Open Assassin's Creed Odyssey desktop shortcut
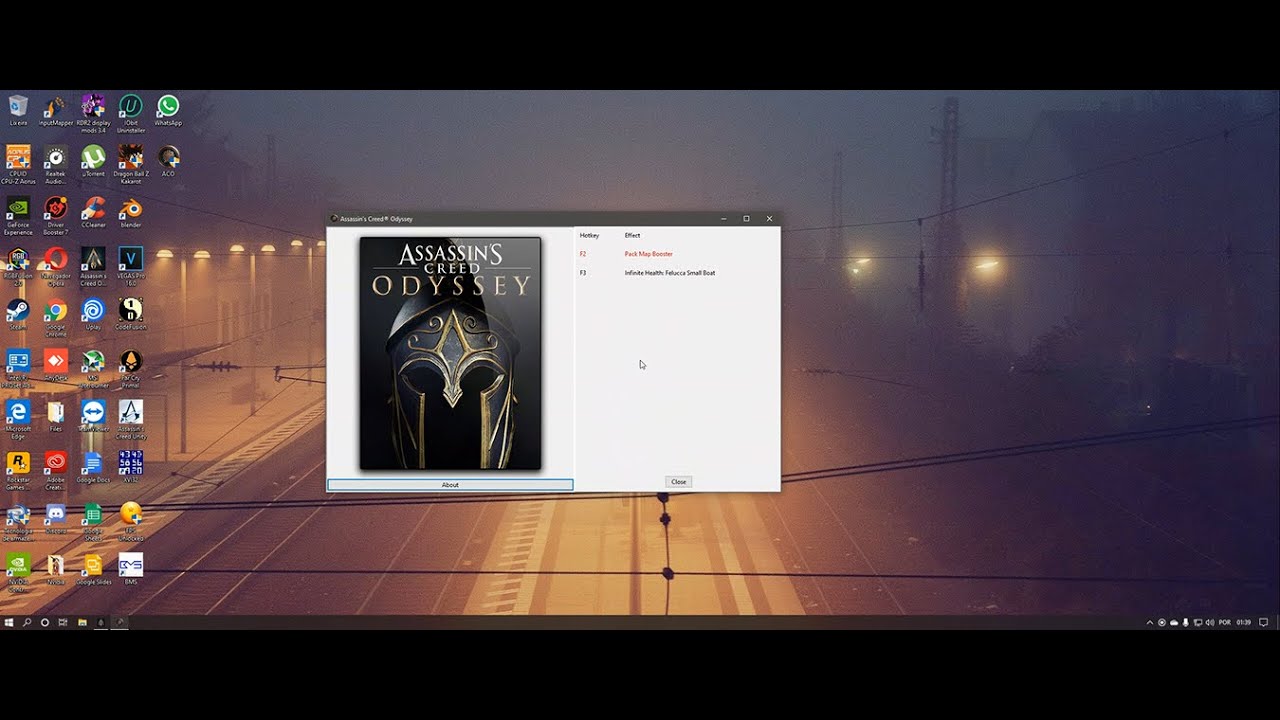 pos(93,266)
